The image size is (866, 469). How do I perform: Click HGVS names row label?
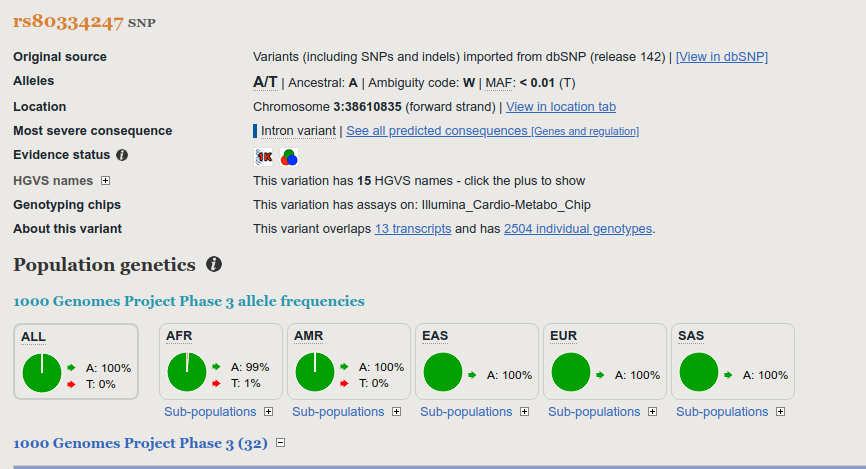tap(53, 181)
